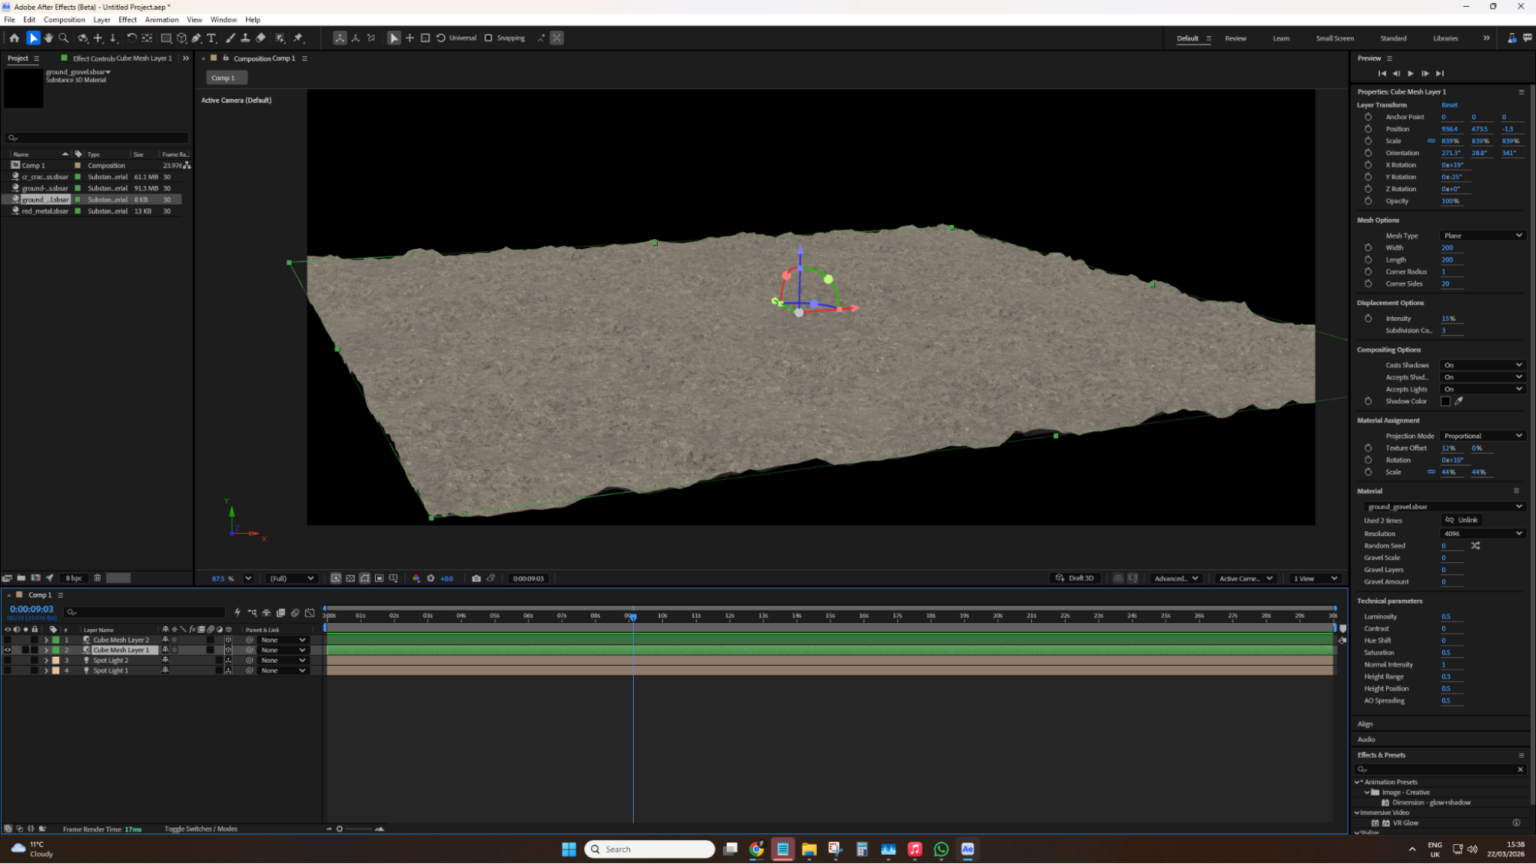
Task: Toggle Scale constrain proportions link
Action: coord(1431,141)
